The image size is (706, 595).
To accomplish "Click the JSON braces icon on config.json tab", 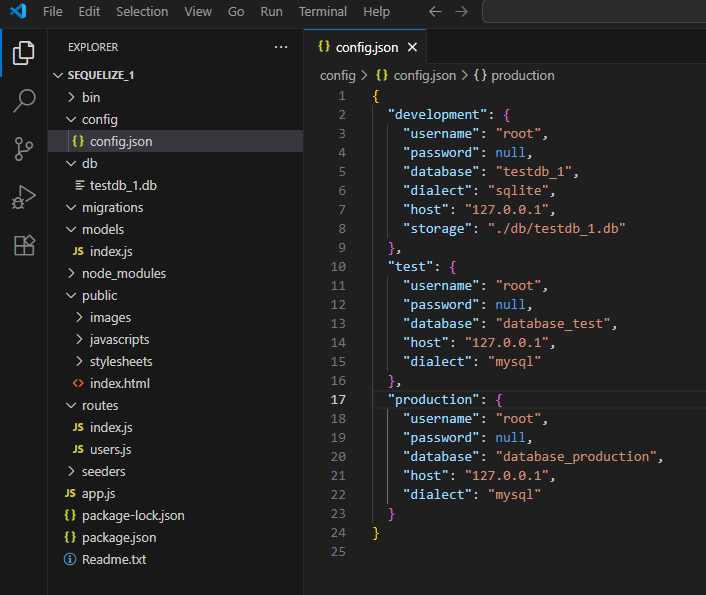I will pos(324,46).
